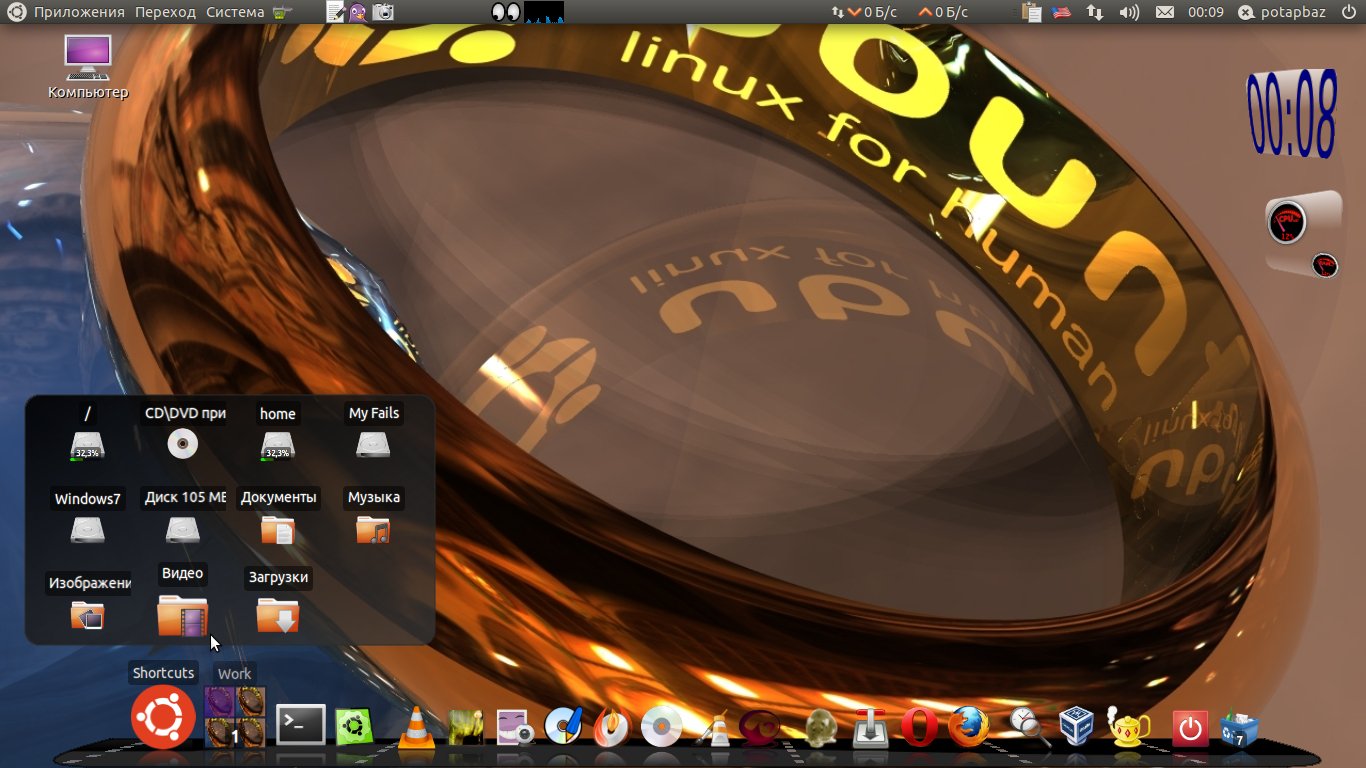This screenshot has height=768, width=1366.
Task: Open the Компьютер desktop icon
Action: pos(88,67)
